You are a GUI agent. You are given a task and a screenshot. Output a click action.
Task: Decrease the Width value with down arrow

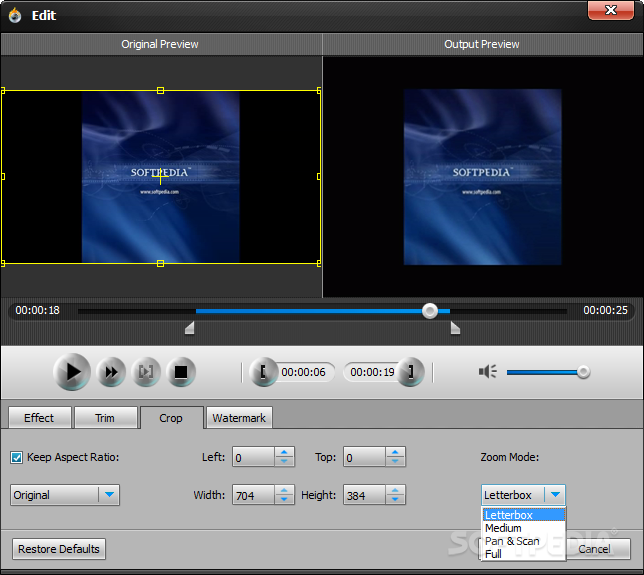click(x=284, y=499)
